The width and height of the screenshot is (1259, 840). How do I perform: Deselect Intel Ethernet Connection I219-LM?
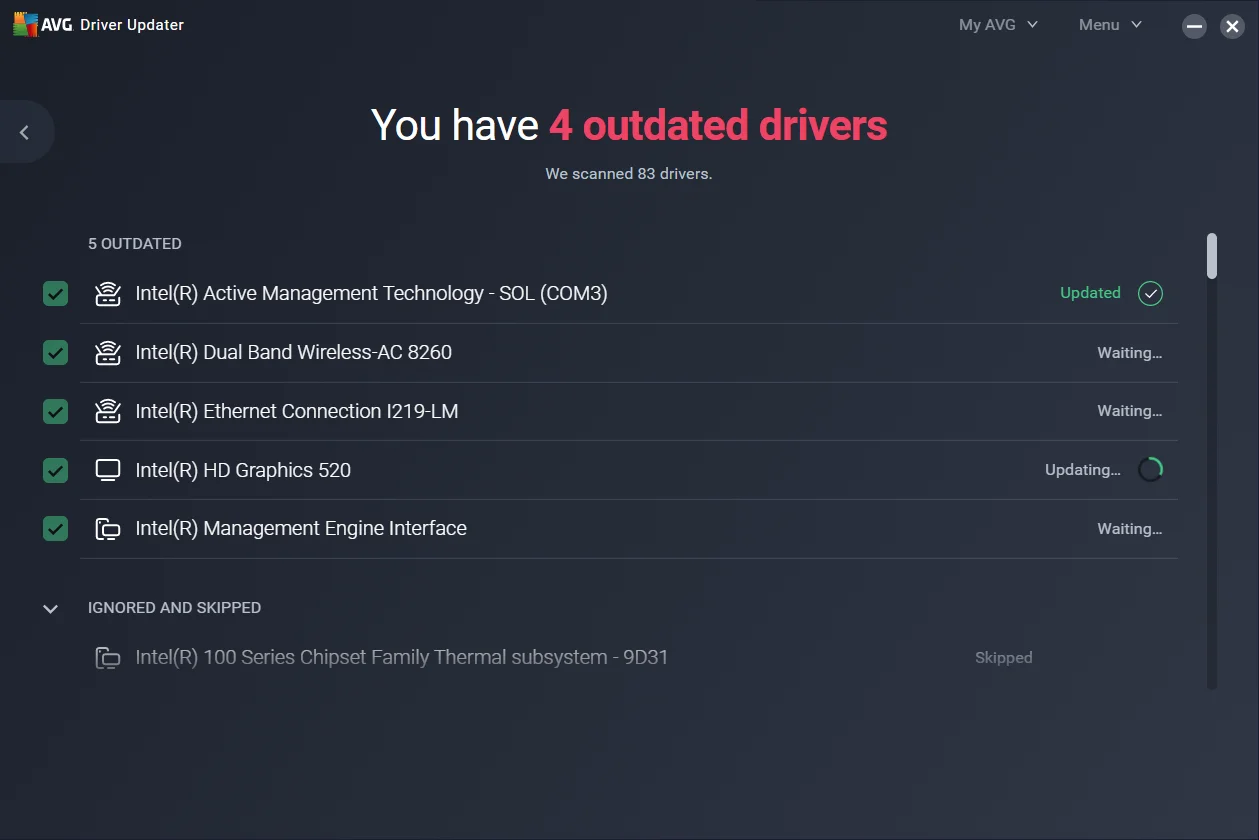55,411
